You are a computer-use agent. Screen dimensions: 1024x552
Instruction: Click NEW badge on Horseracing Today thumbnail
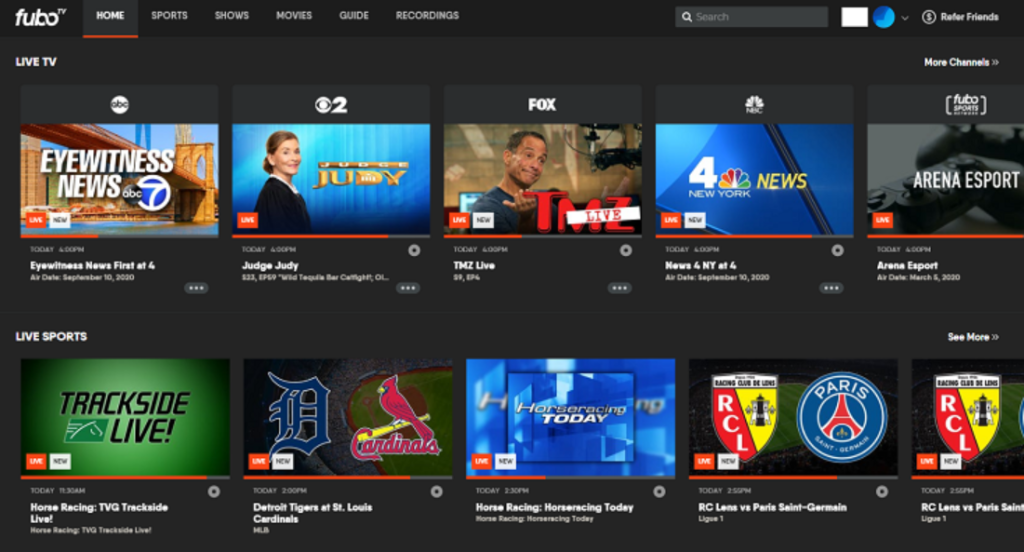coord(505,461)
